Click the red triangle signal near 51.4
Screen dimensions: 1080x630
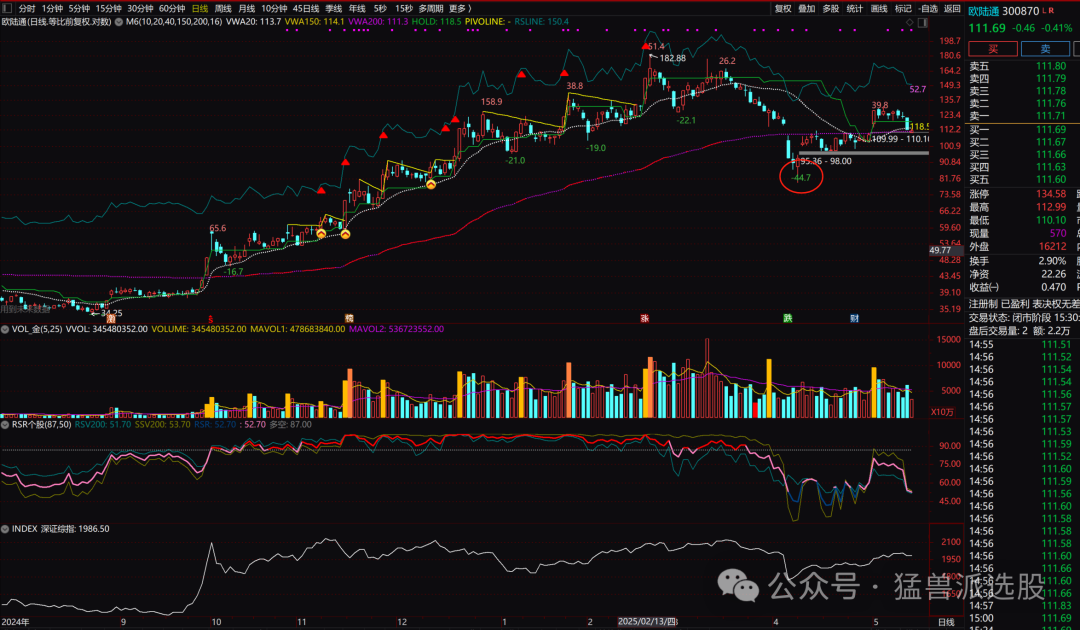coord(645,46)
